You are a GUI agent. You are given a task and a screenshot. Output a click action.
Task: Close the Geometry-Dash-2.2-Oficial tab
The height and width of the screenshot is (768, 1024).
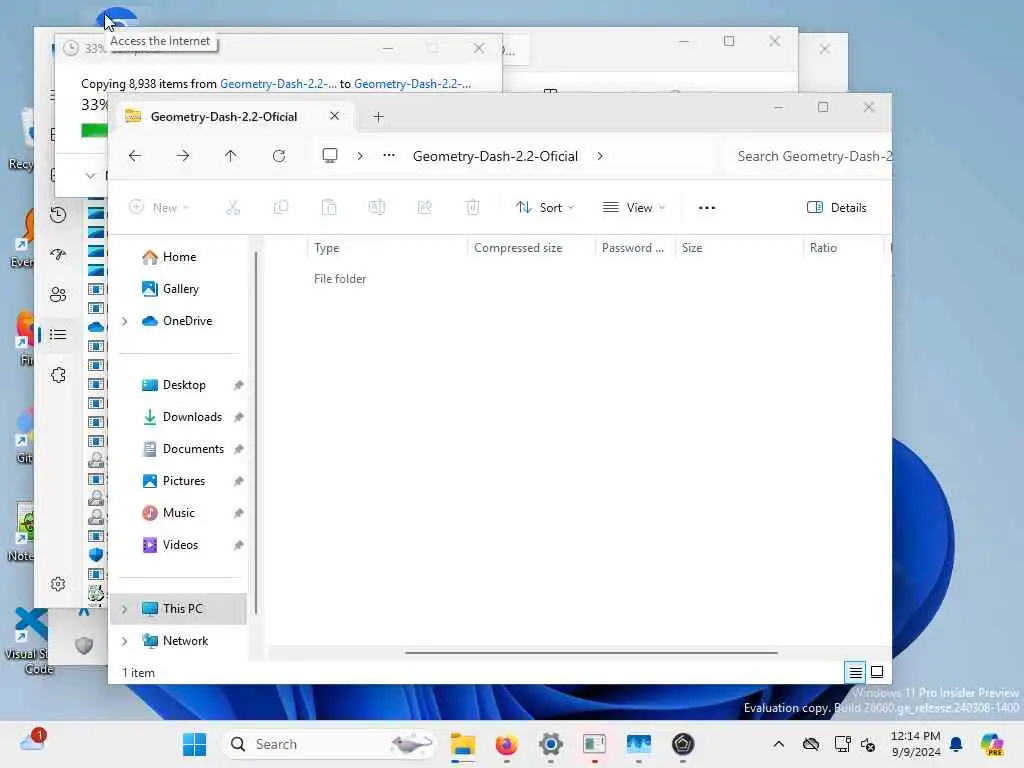(334, 116)
